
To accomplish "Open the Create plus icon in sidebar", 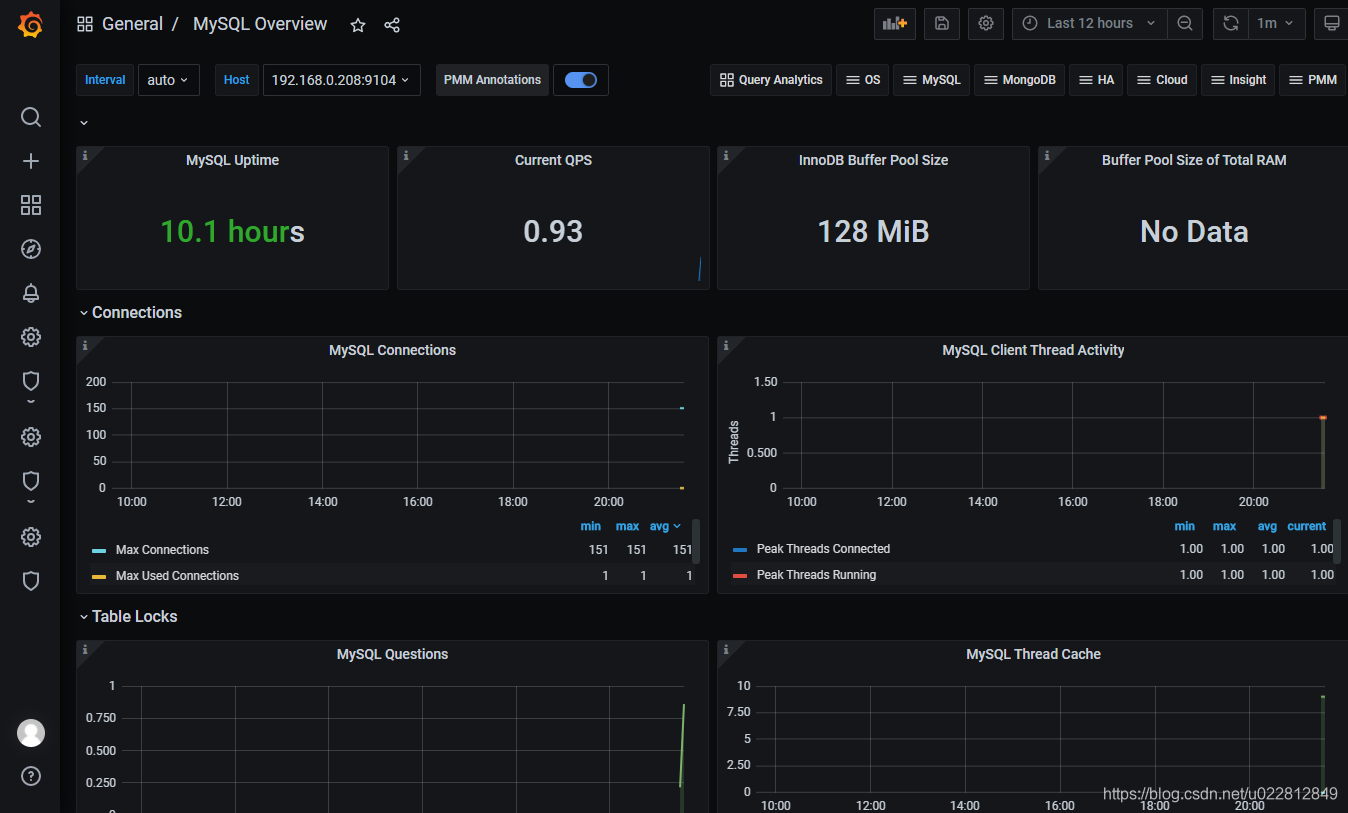I will tap(31, 161).
